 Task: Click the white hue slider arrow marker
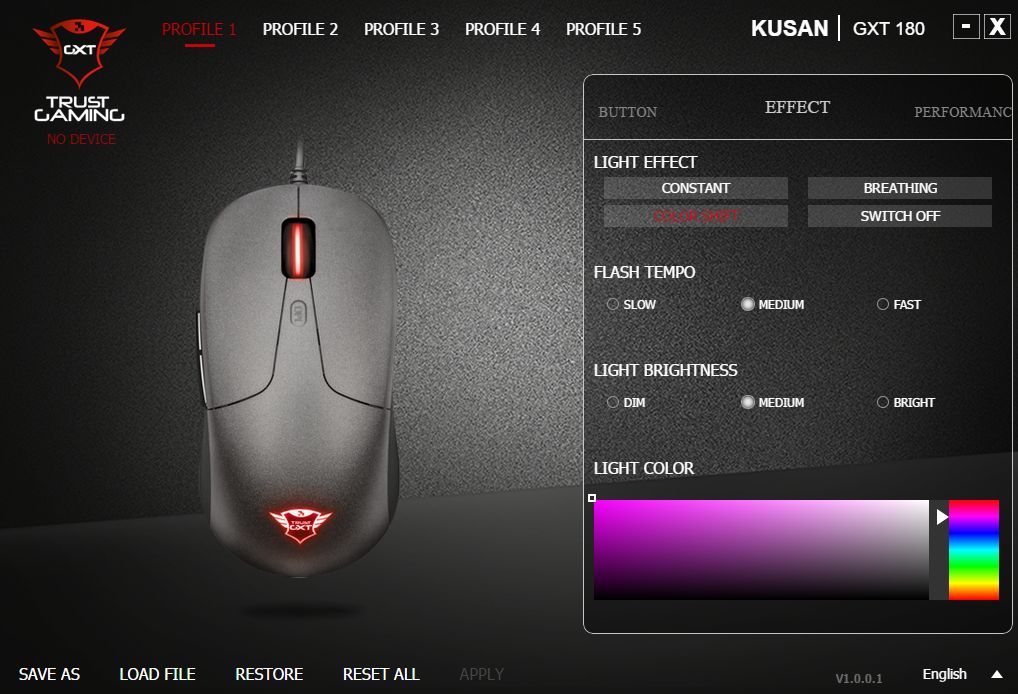(942, 517)
